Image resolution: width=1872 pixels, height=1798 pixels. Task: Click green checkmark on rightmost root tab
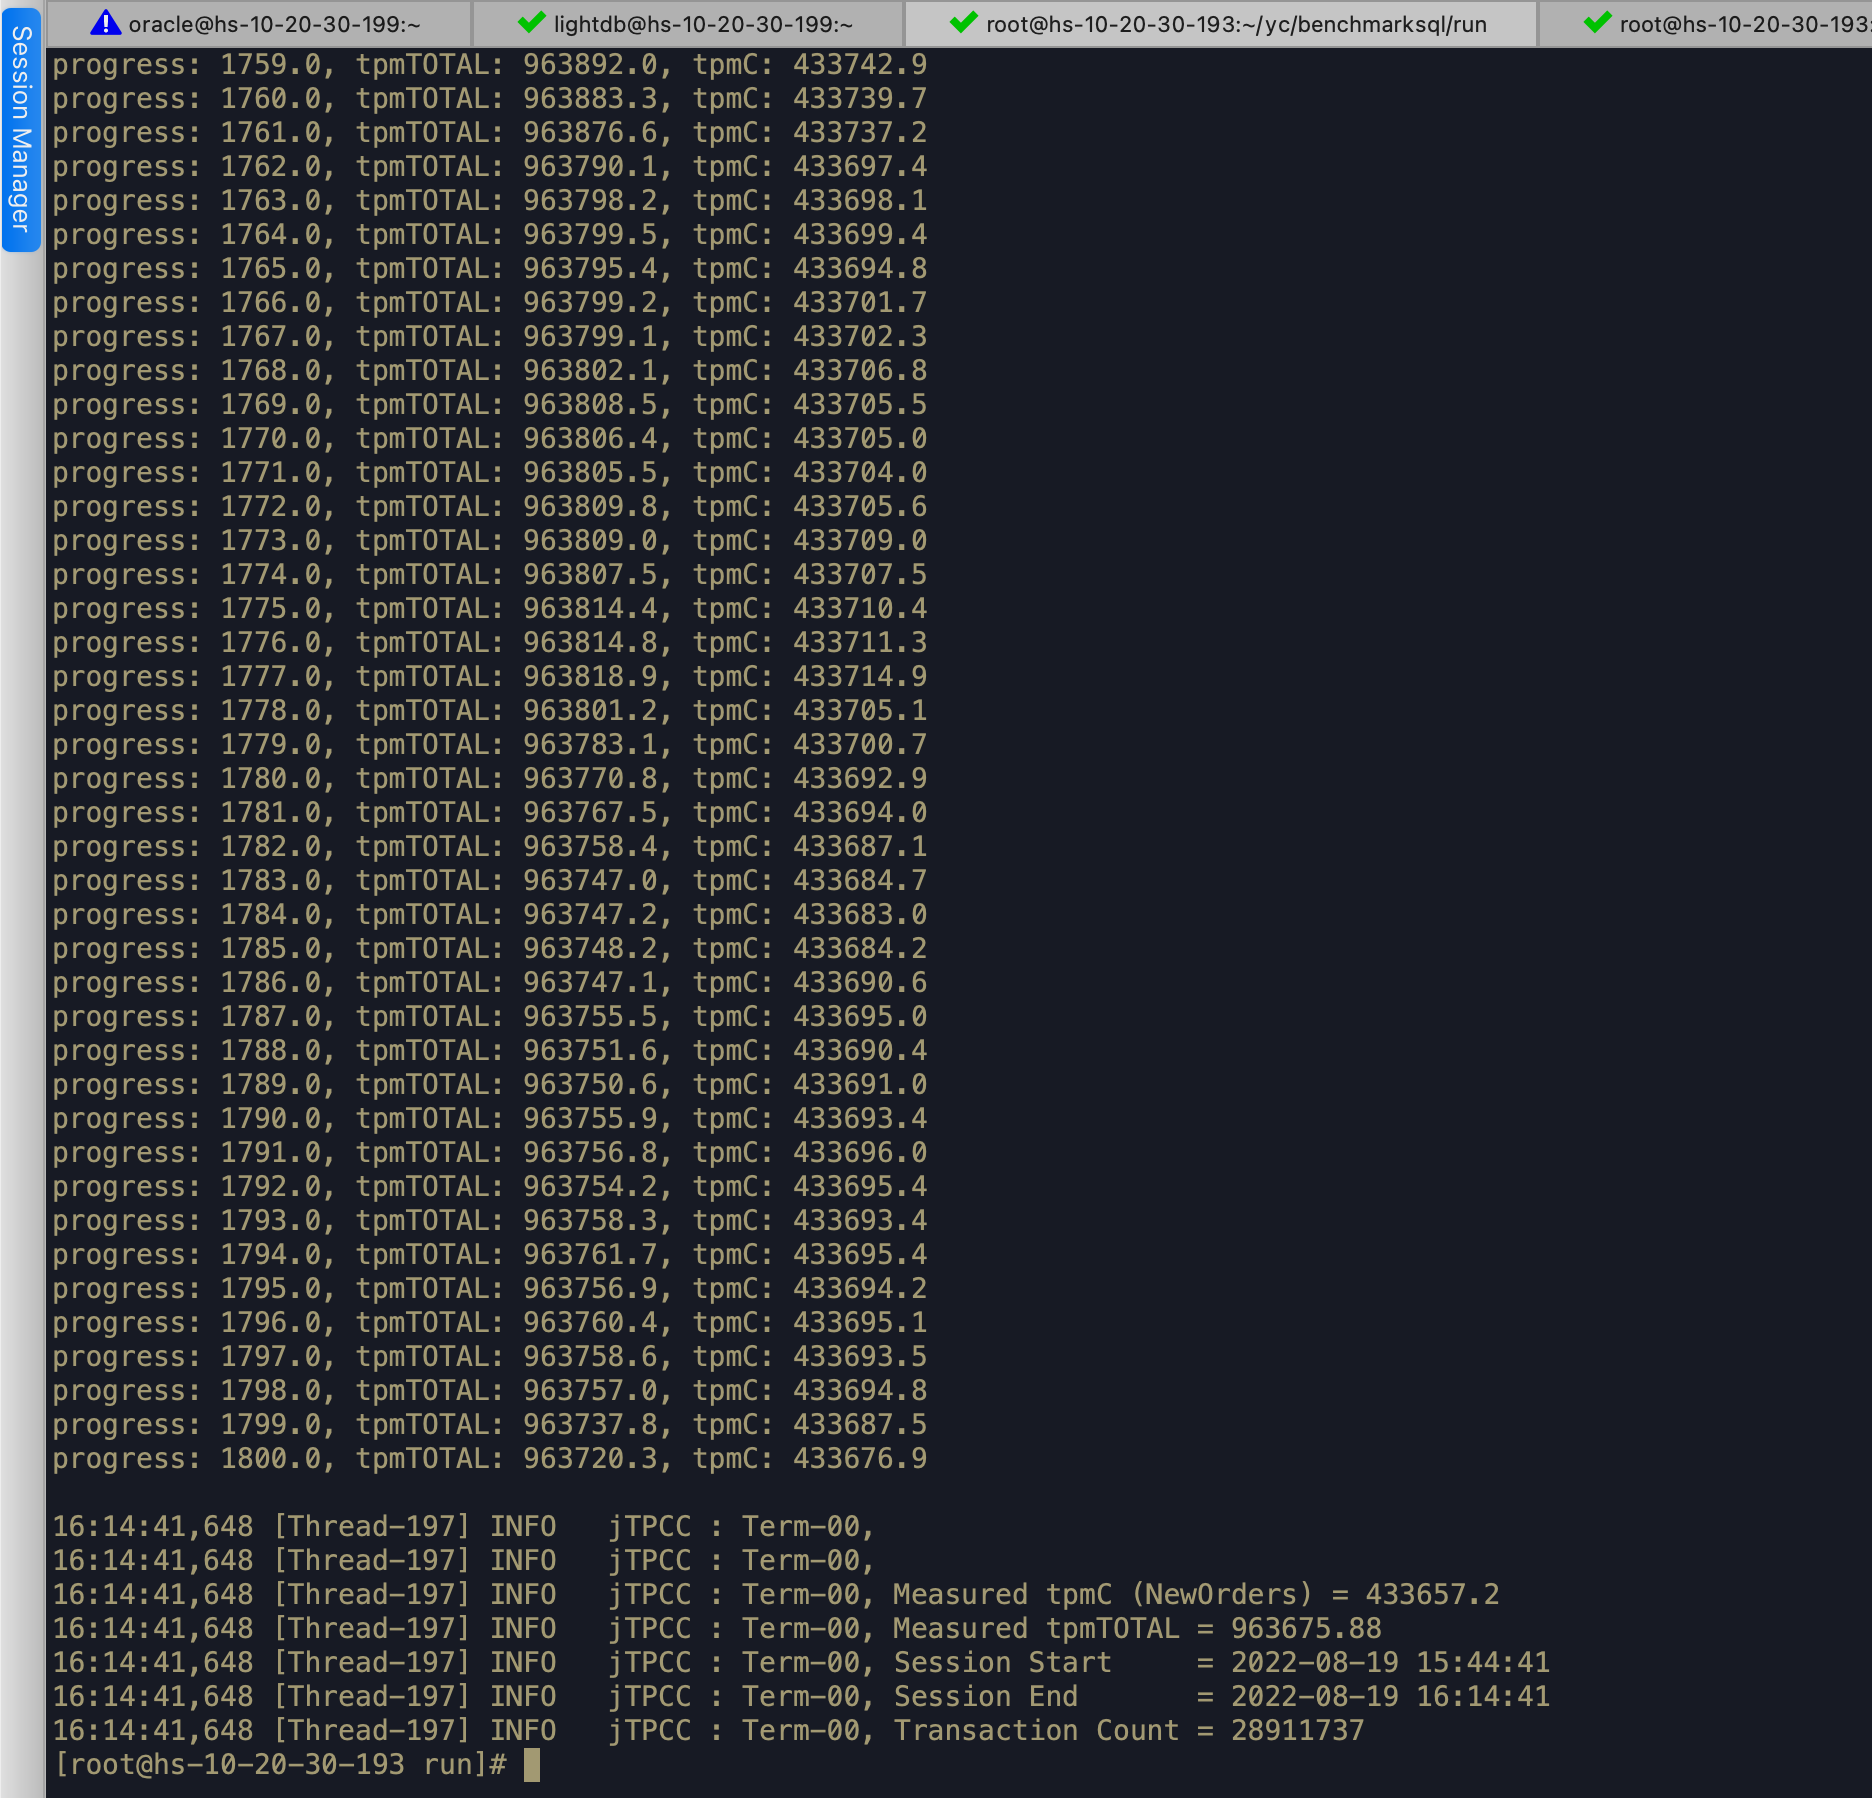click(1597, 22)
